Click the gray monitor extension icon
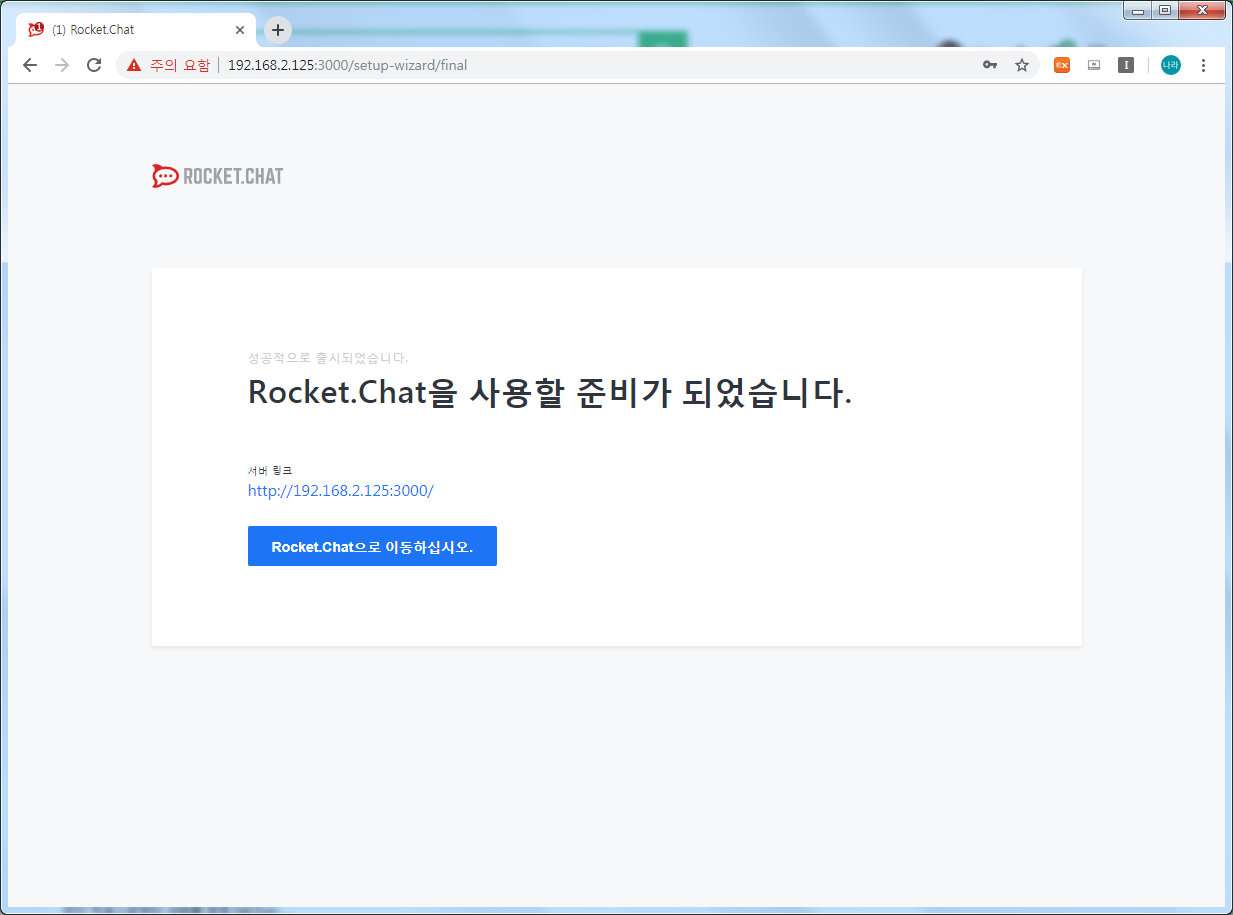 [1094, 65]
